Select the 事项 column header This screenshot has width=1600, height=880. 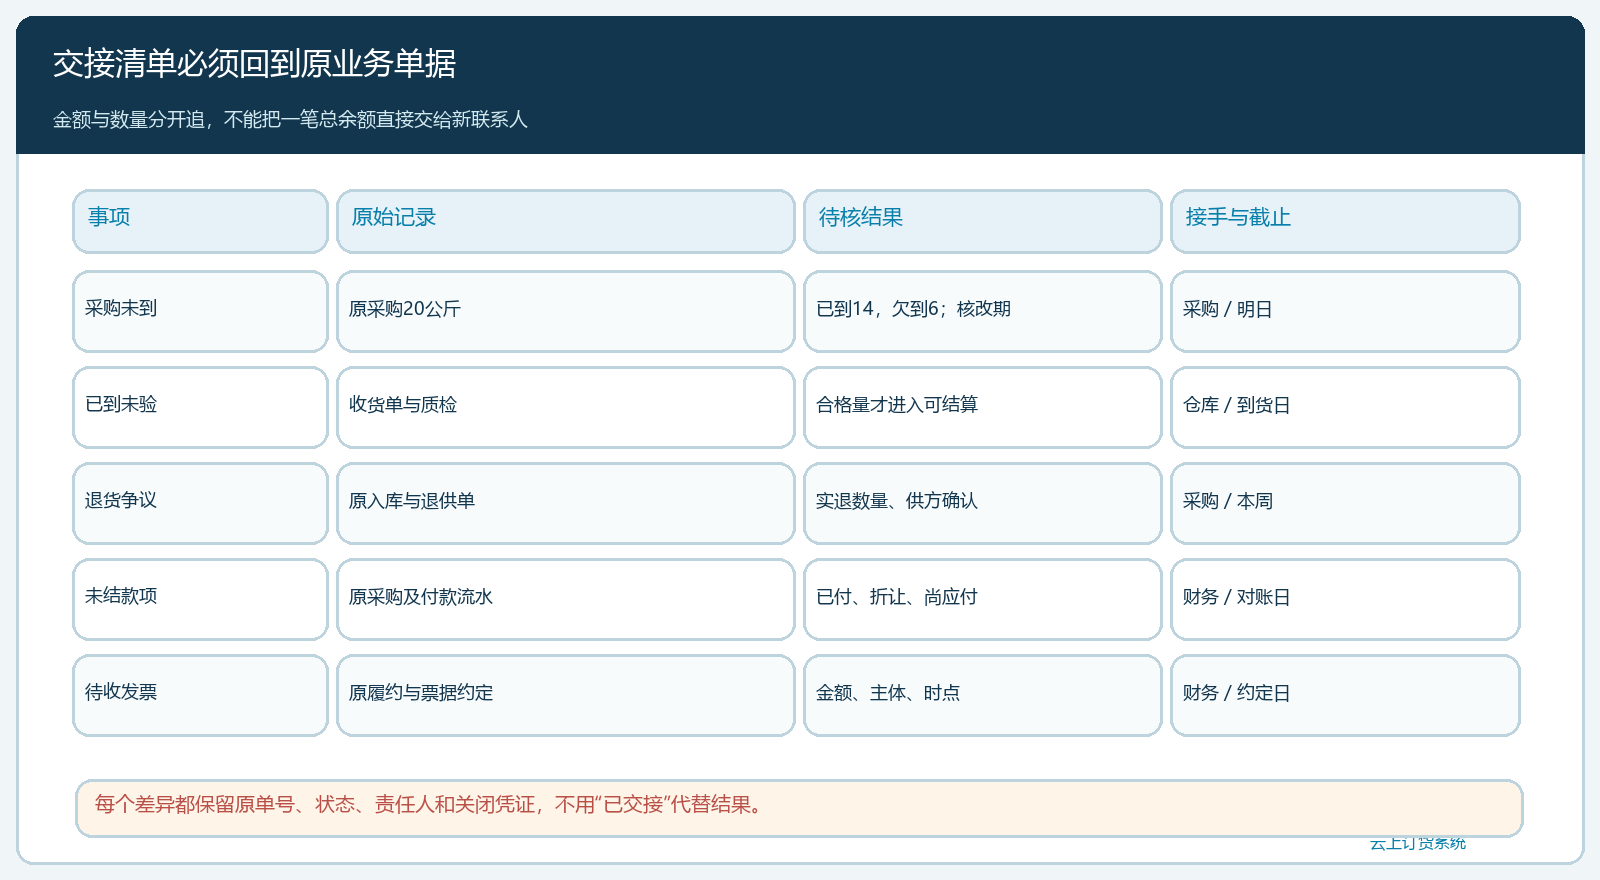point(200,221)
